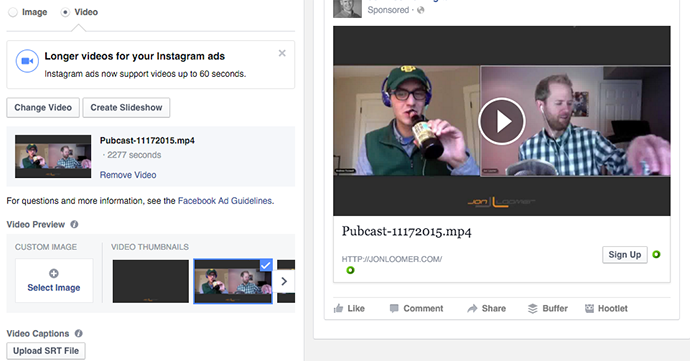Click the Comment speech bubble icon
This screenshot has height=361, width=690.
point(394,308)
